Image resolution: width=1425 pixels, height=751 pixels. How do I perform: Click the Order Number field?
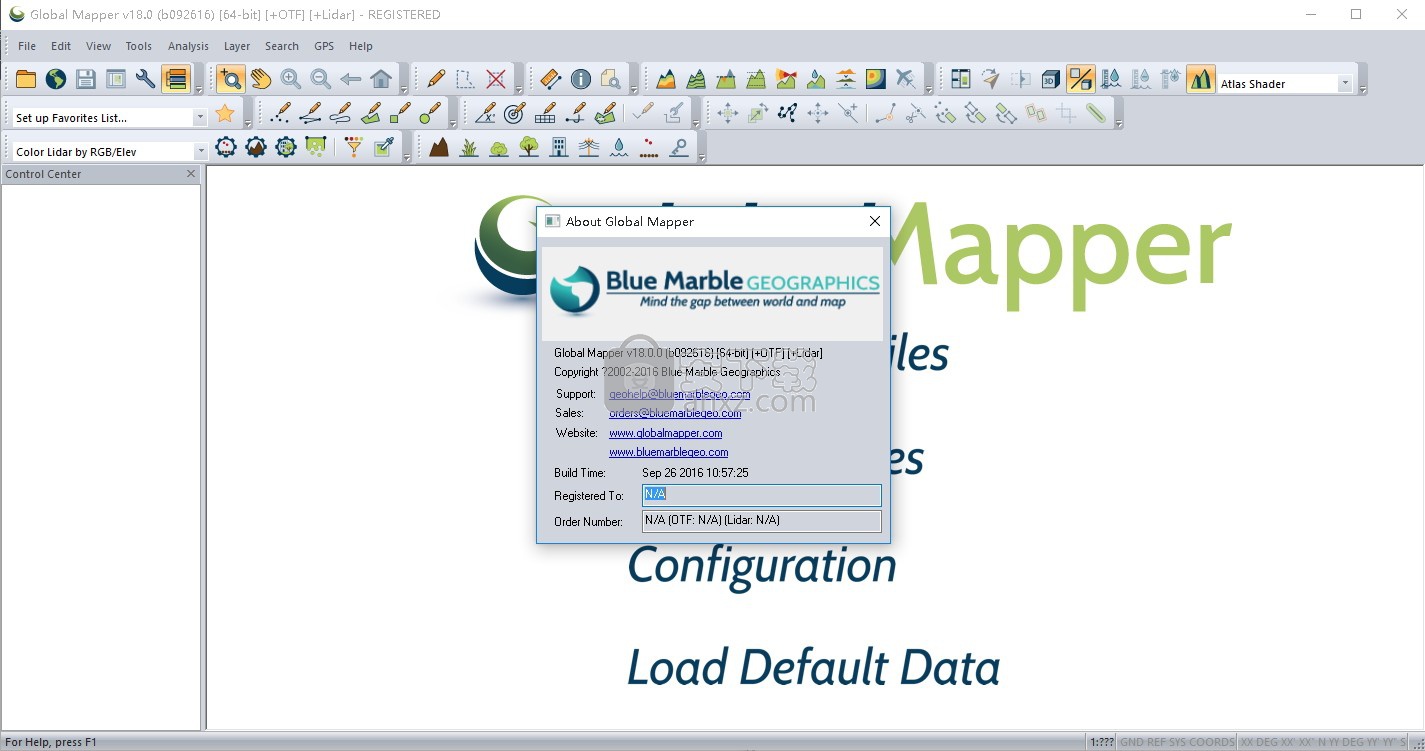761,521
